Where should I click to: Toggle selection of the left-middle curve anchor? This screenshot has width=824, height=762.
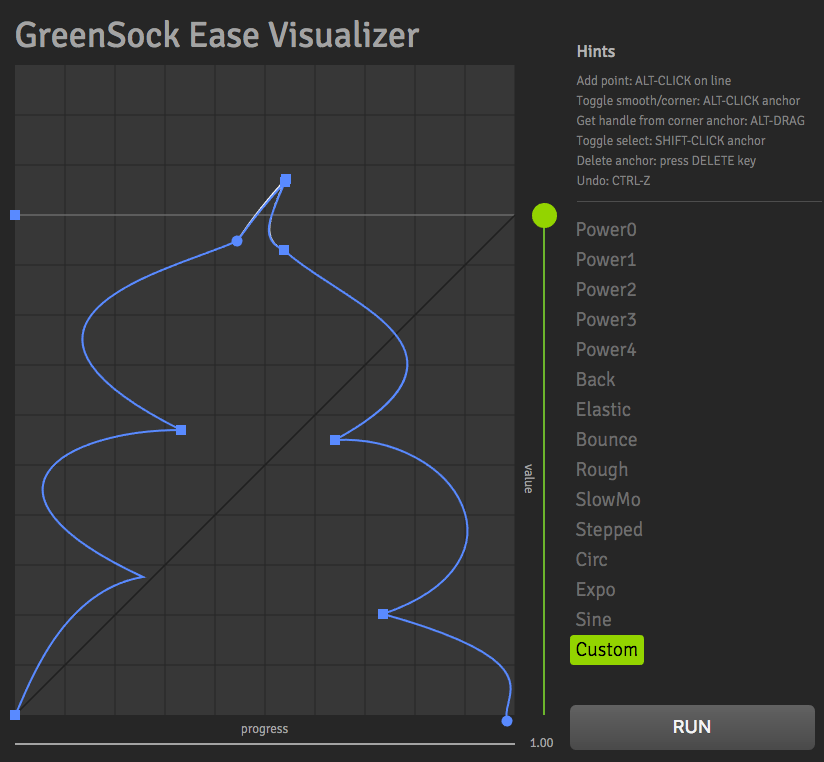pos(180,430)
